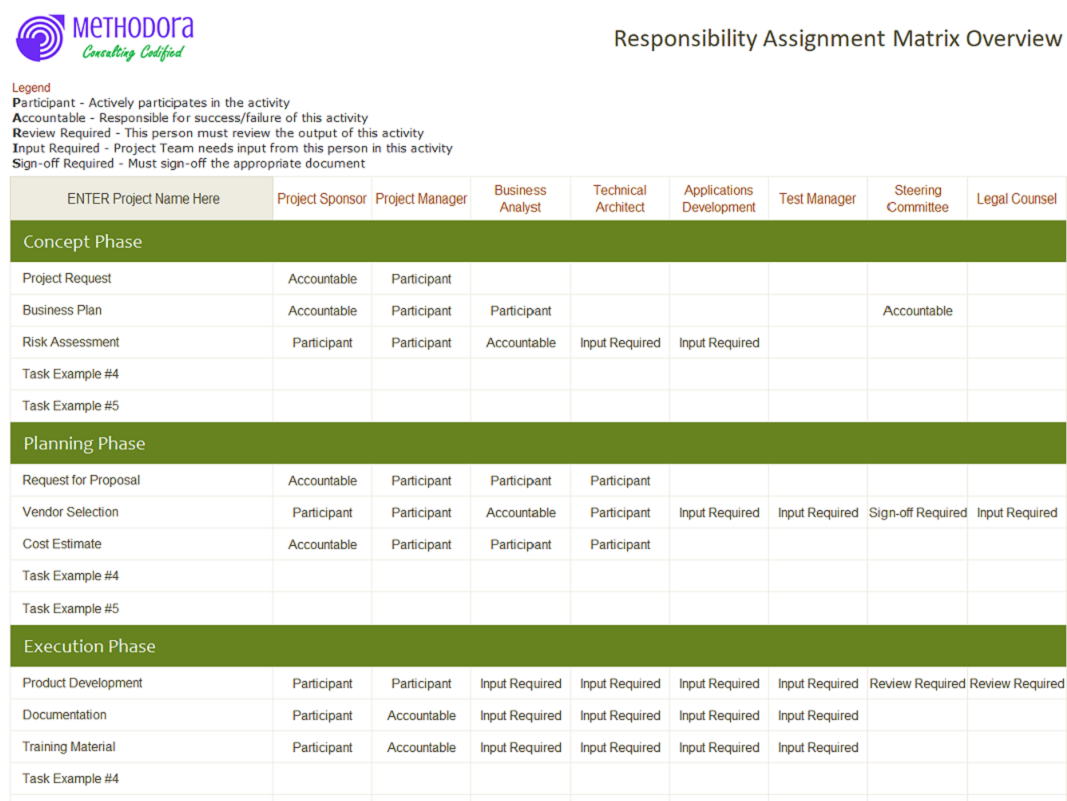The width and height of the screenshot is (1067, 801).
Task: Select the Documentation Project Manager Accountable cell
Action: pyautogui.click(x=421, y=715)
